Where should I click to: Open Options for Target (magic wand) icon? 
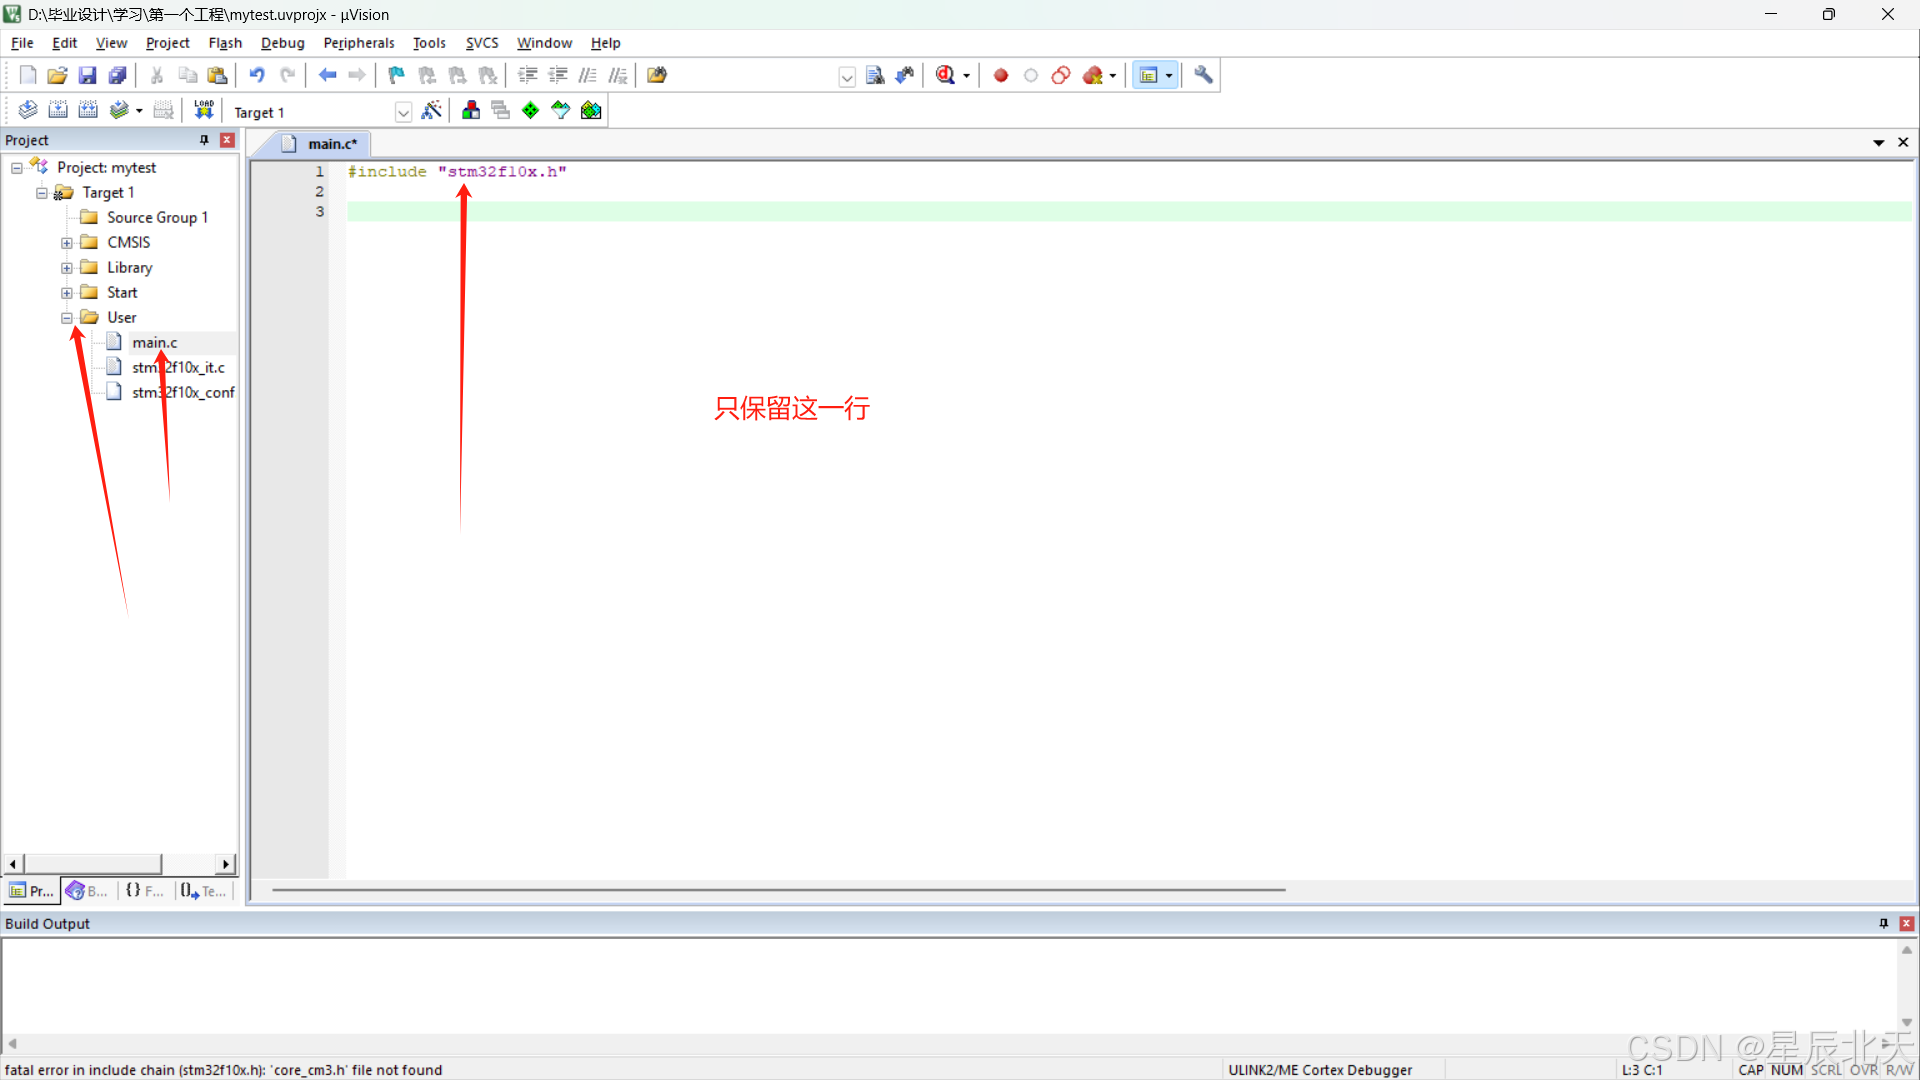point(432,111)
